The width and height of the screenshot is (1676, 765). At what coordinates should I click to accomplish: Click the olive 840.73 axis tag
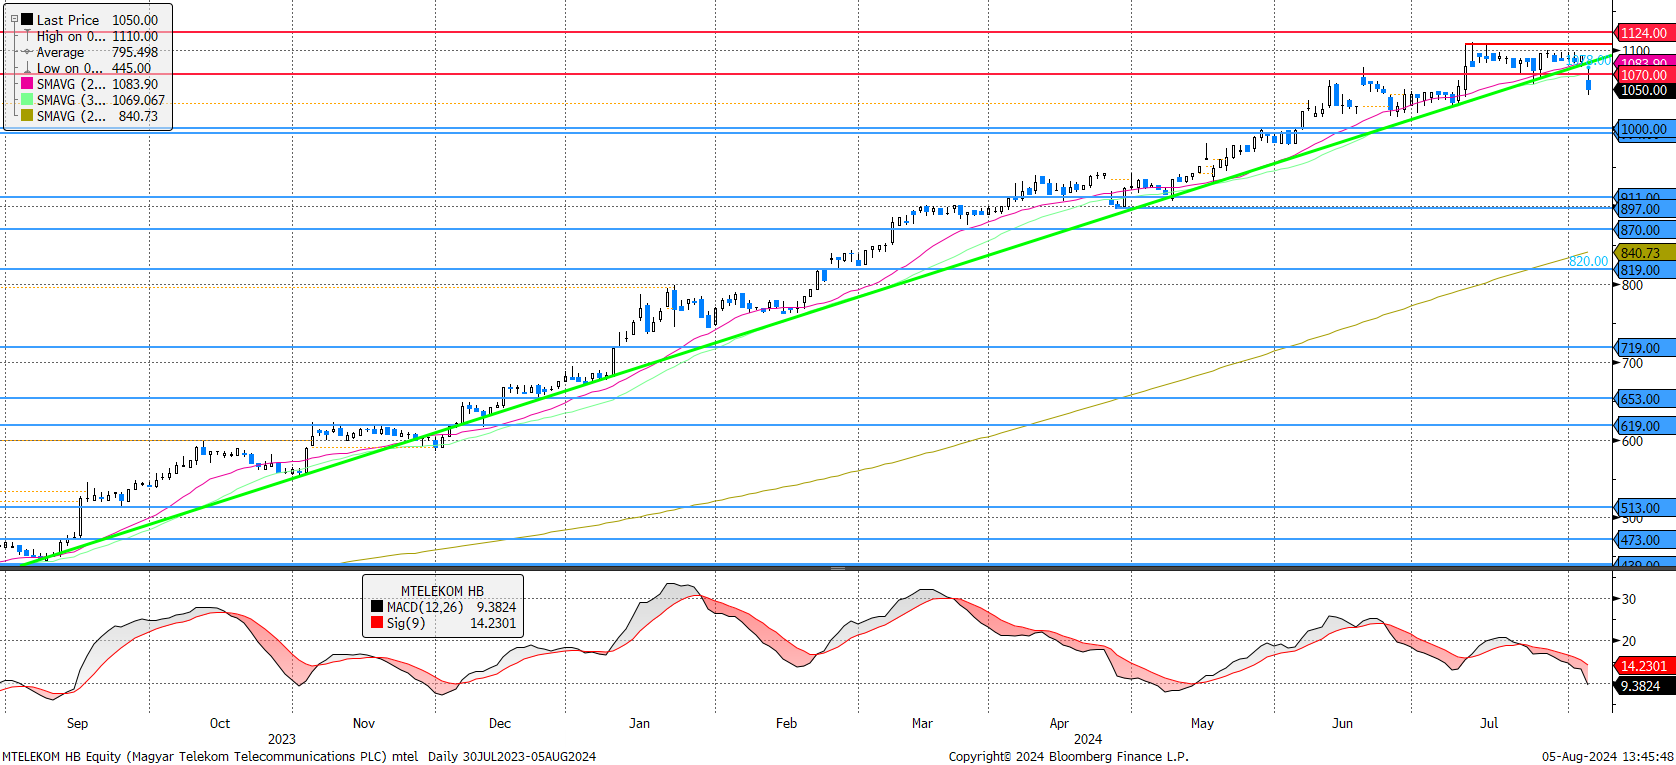(1645, 253)
